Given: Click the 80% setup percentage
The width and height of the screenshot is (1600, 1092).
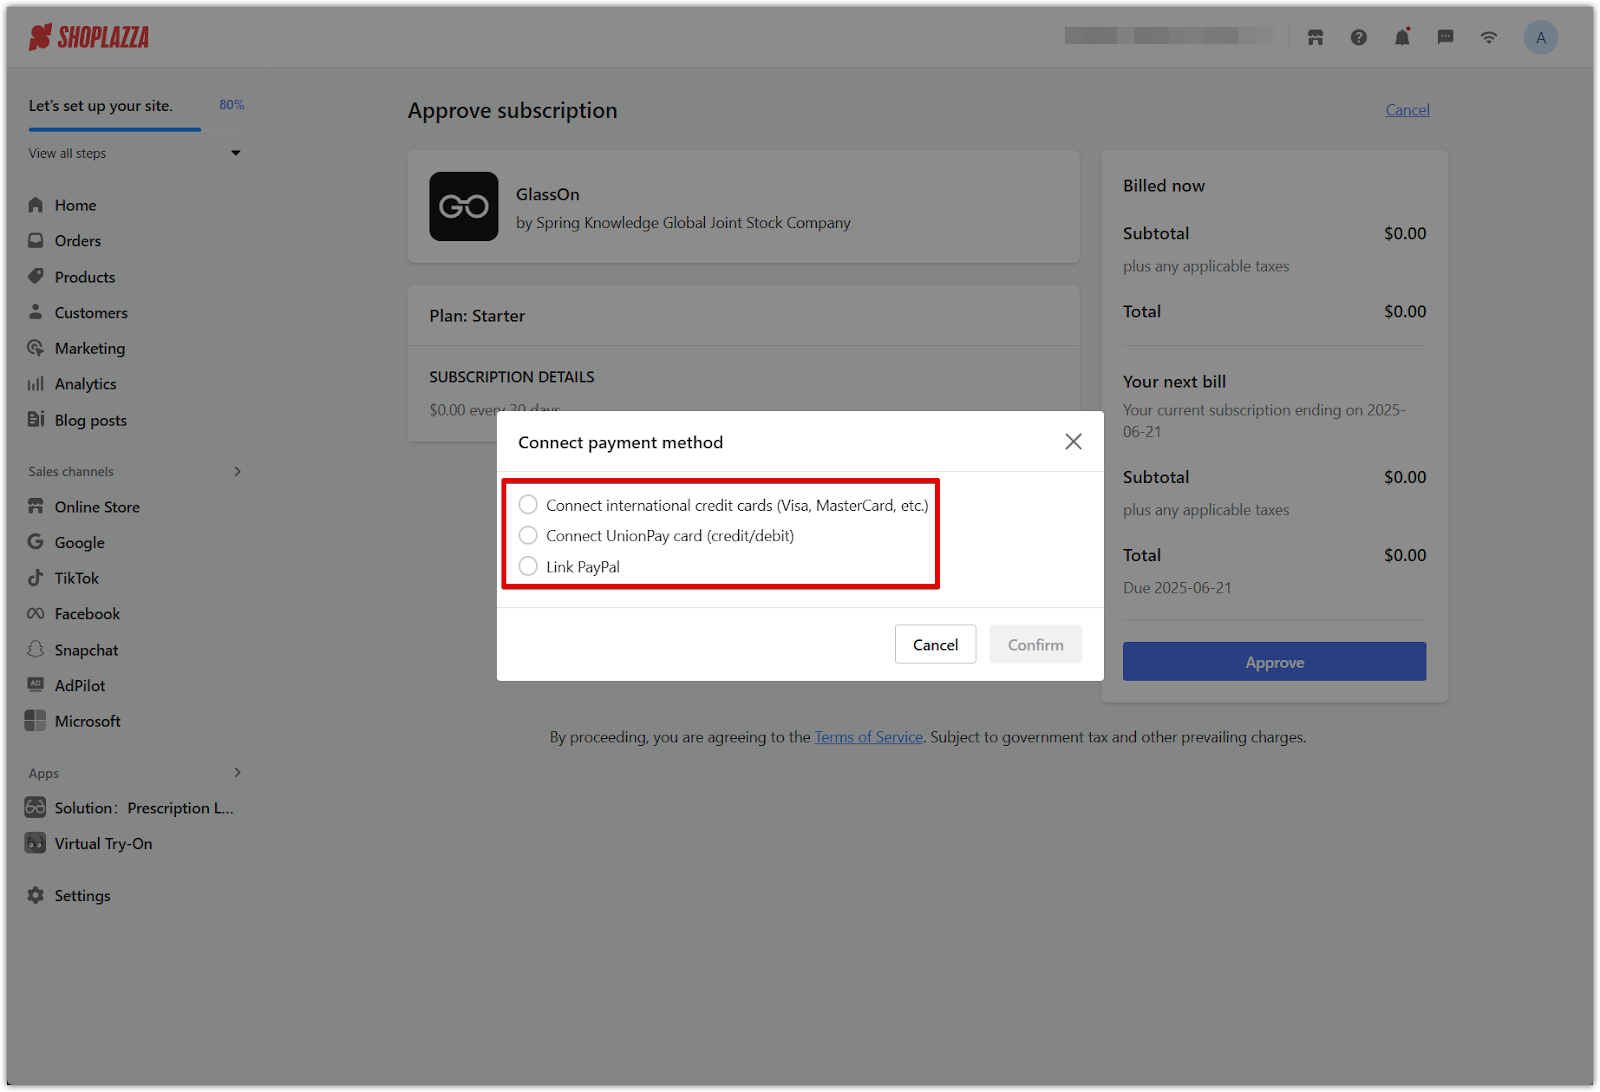Looking at the screenshot, I should (x=231, y=105).
